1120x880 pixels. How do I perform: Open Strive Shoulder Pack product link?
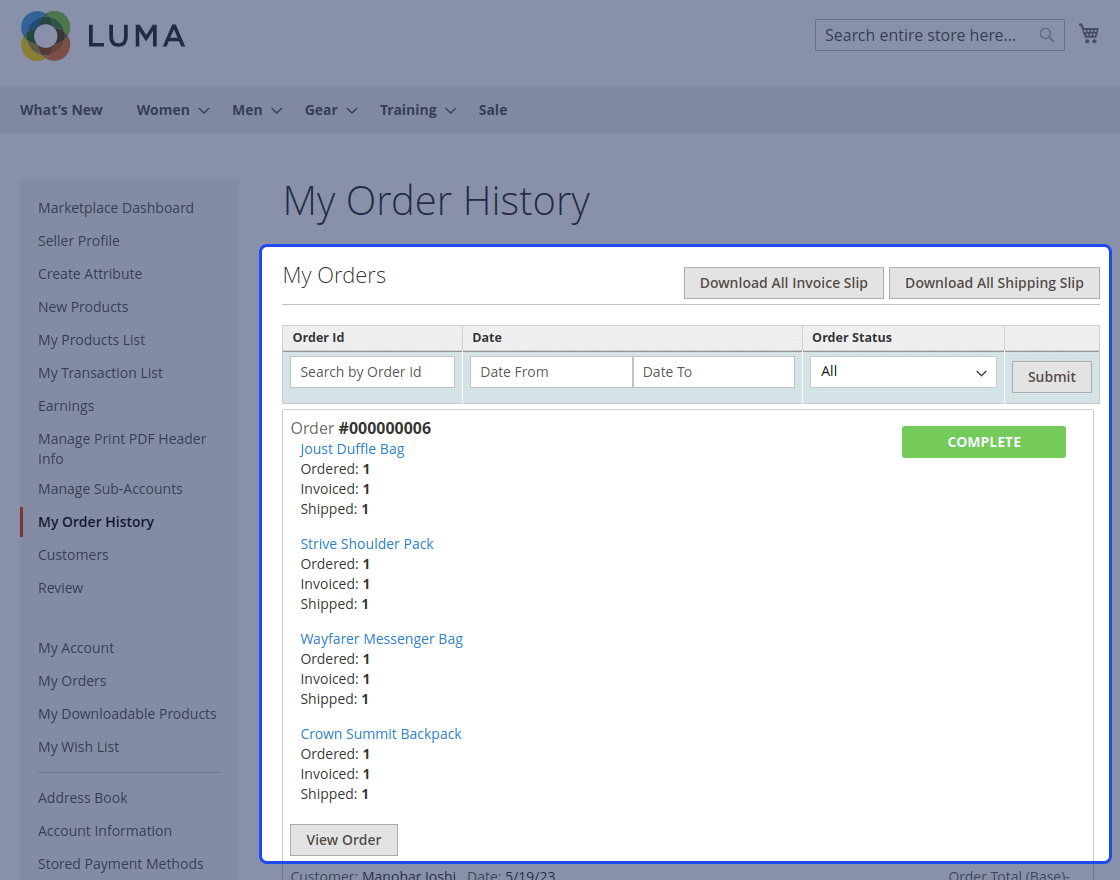coord(366,544)
